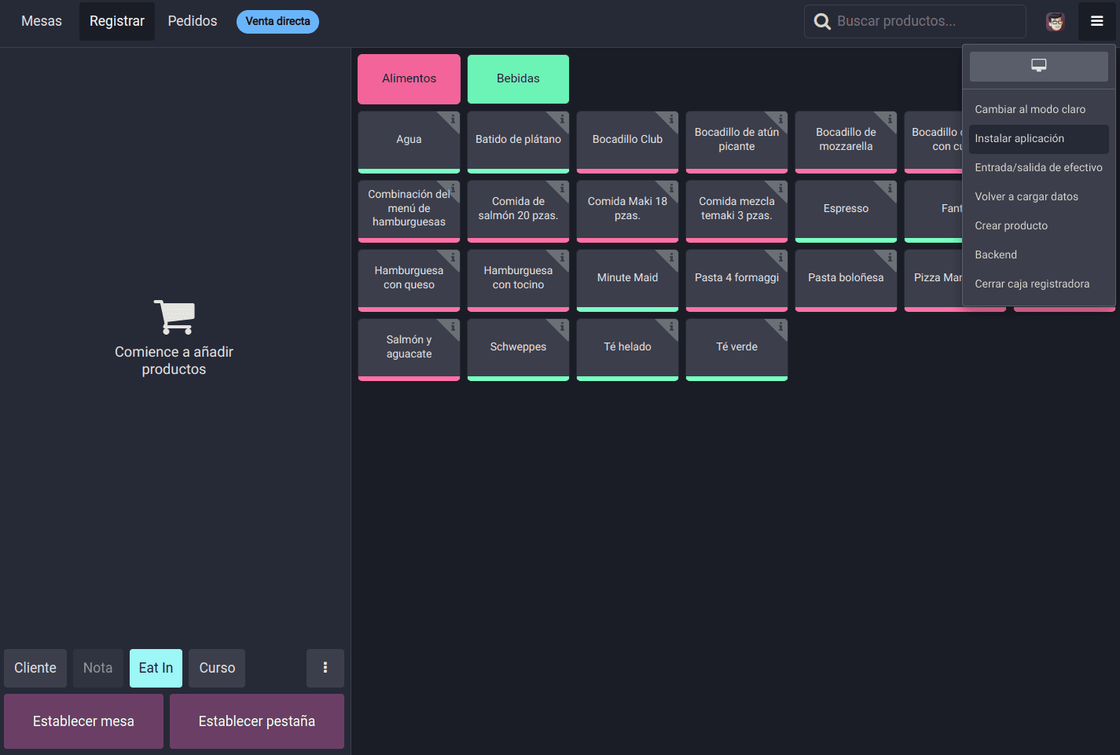1120x755 pixels.
Task: Open the hamburger menu icon
Action: pos(1096,21)
